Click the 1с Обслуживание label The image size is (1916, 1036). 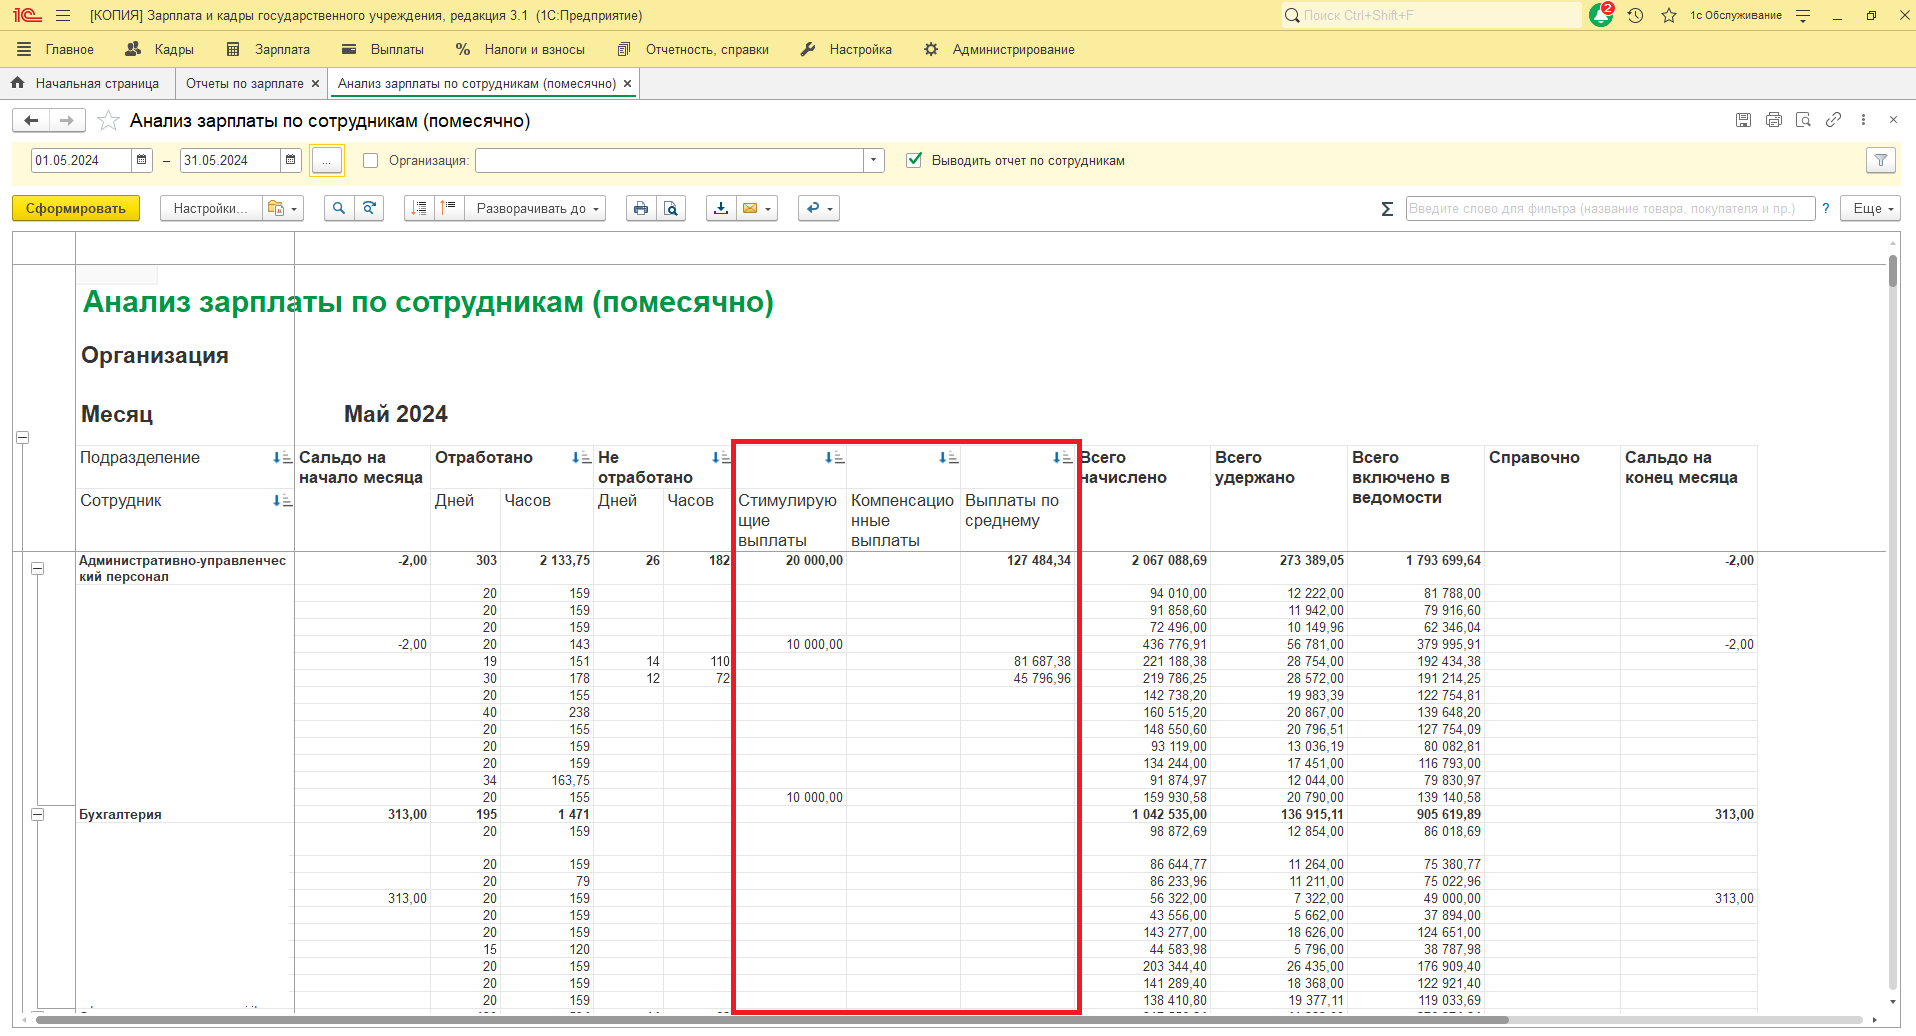click(1736, 16)
